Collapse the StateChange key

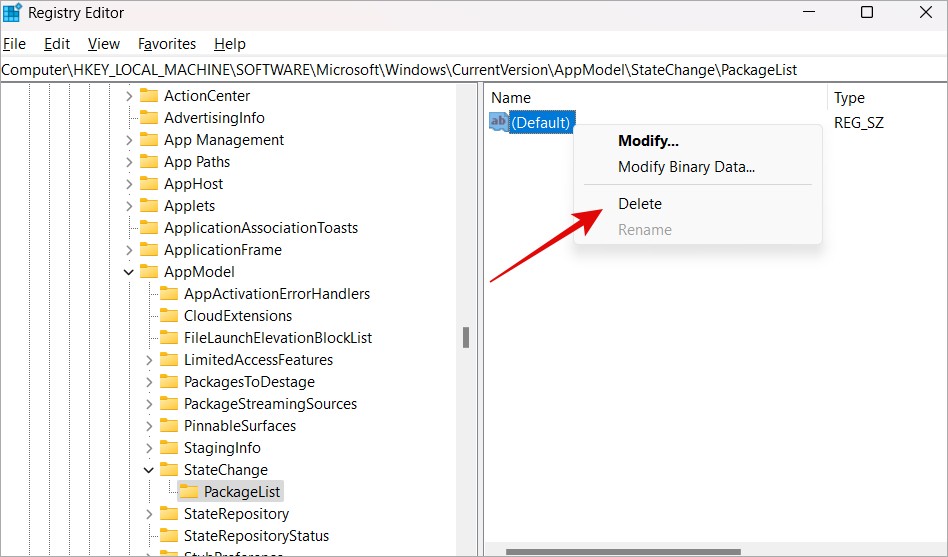149,470
